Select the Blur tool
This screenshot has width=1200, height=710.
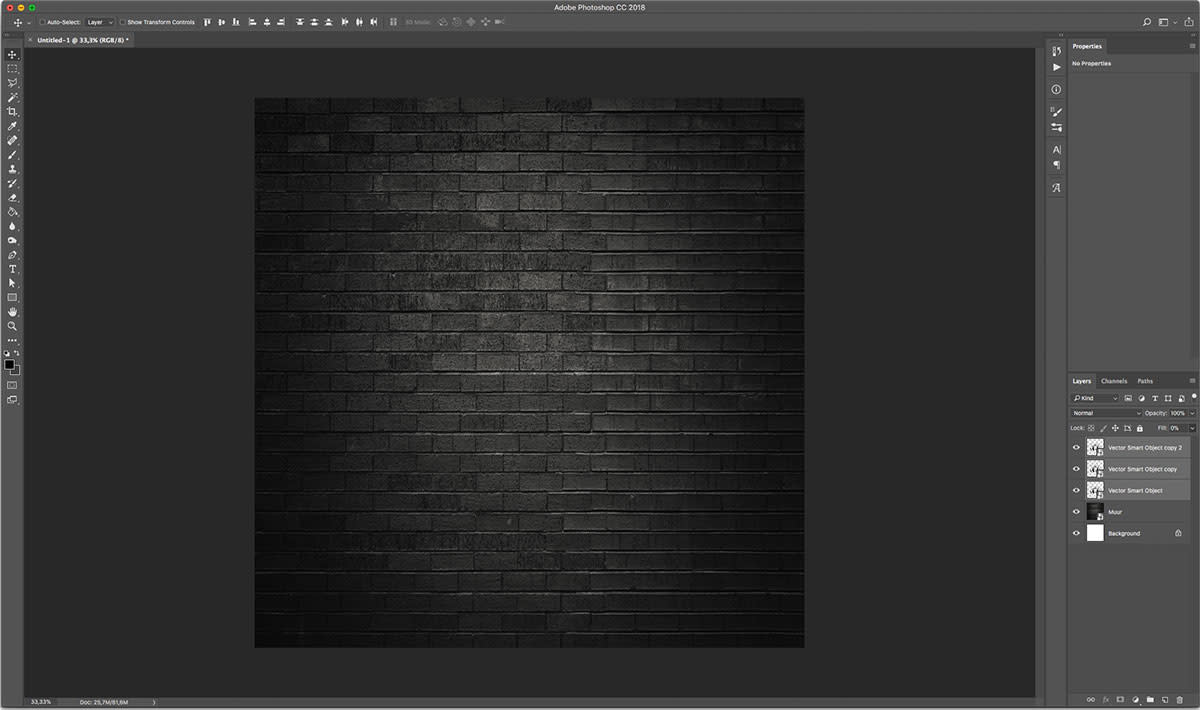[x=13, y=226]
